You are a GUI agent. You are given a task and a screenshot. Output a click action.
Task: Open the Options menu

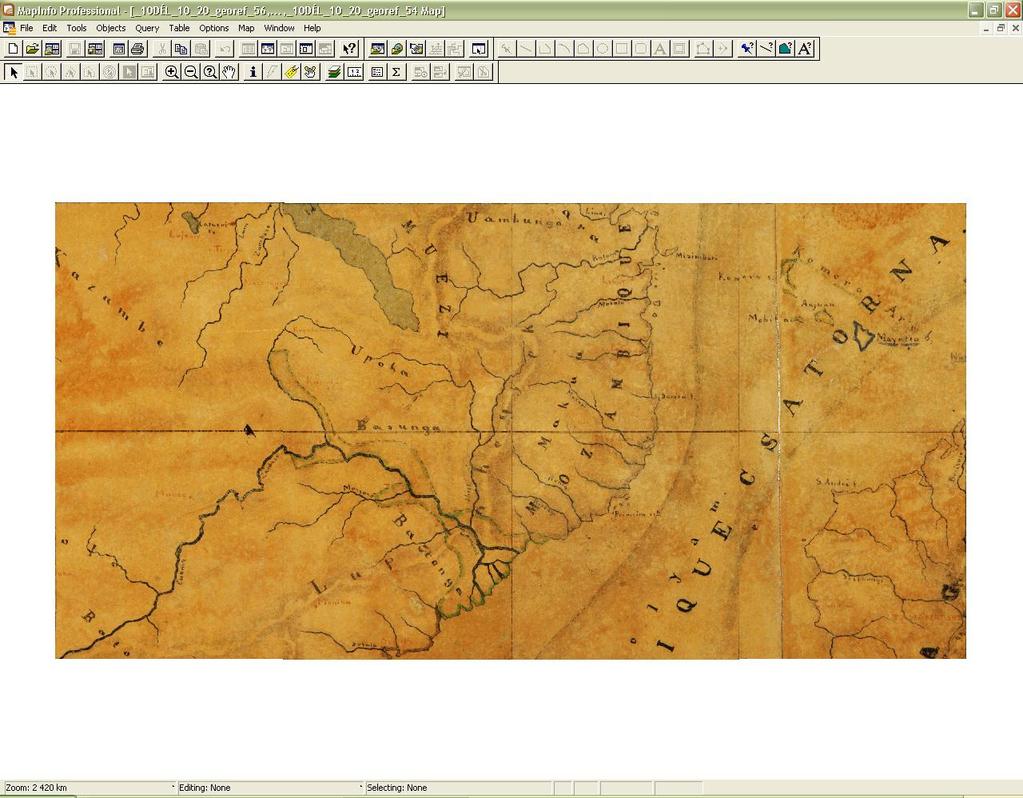(x=214, y=28)
